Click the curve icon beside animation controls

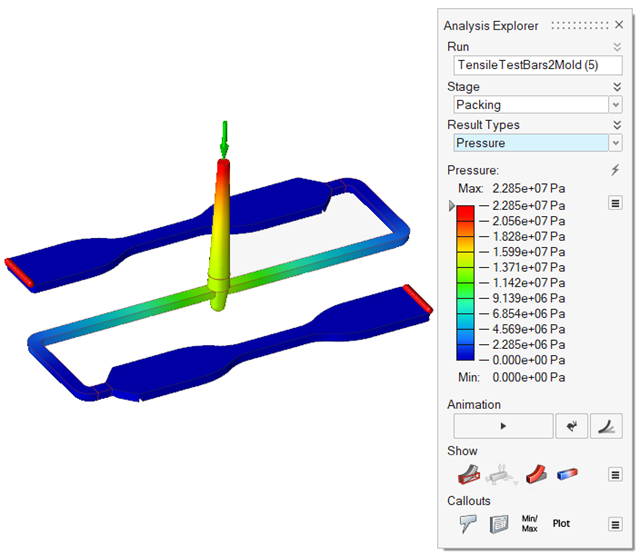tap(606, 426)
